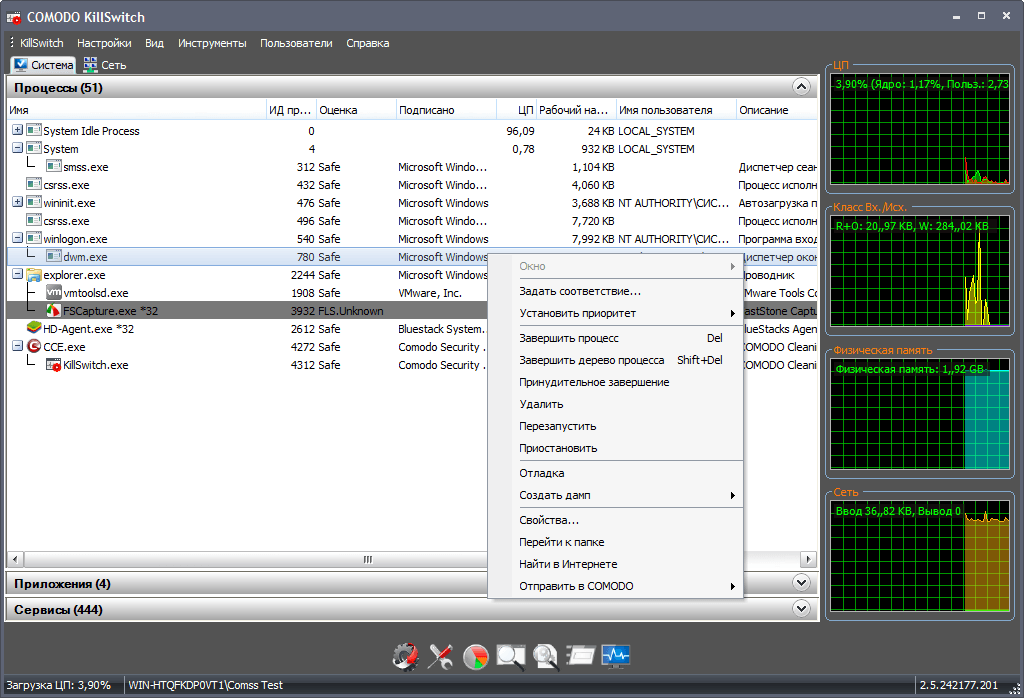
Task: Click the blue monitor pulse icon
Action: pyautogui.click(x=616, y=656)
